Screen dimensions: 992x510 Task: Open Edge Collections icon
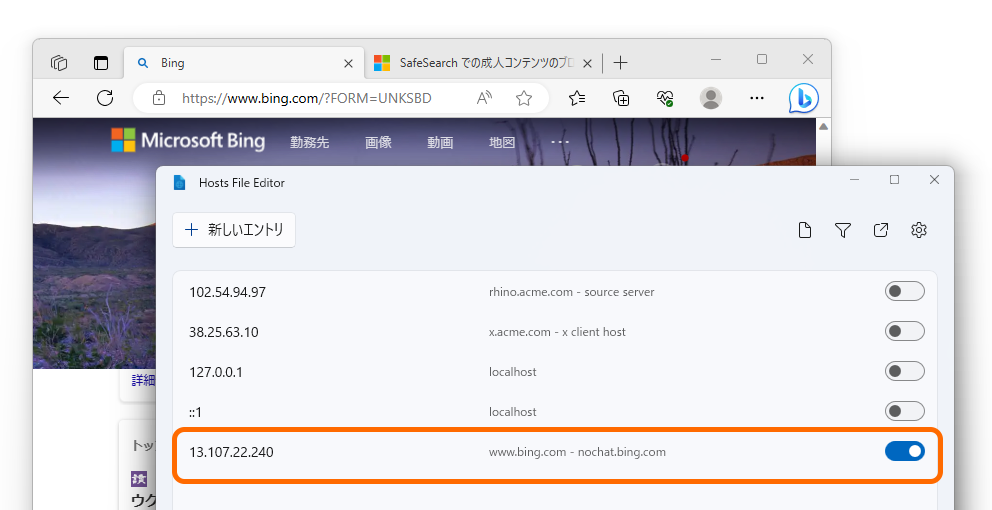point(621,98)
